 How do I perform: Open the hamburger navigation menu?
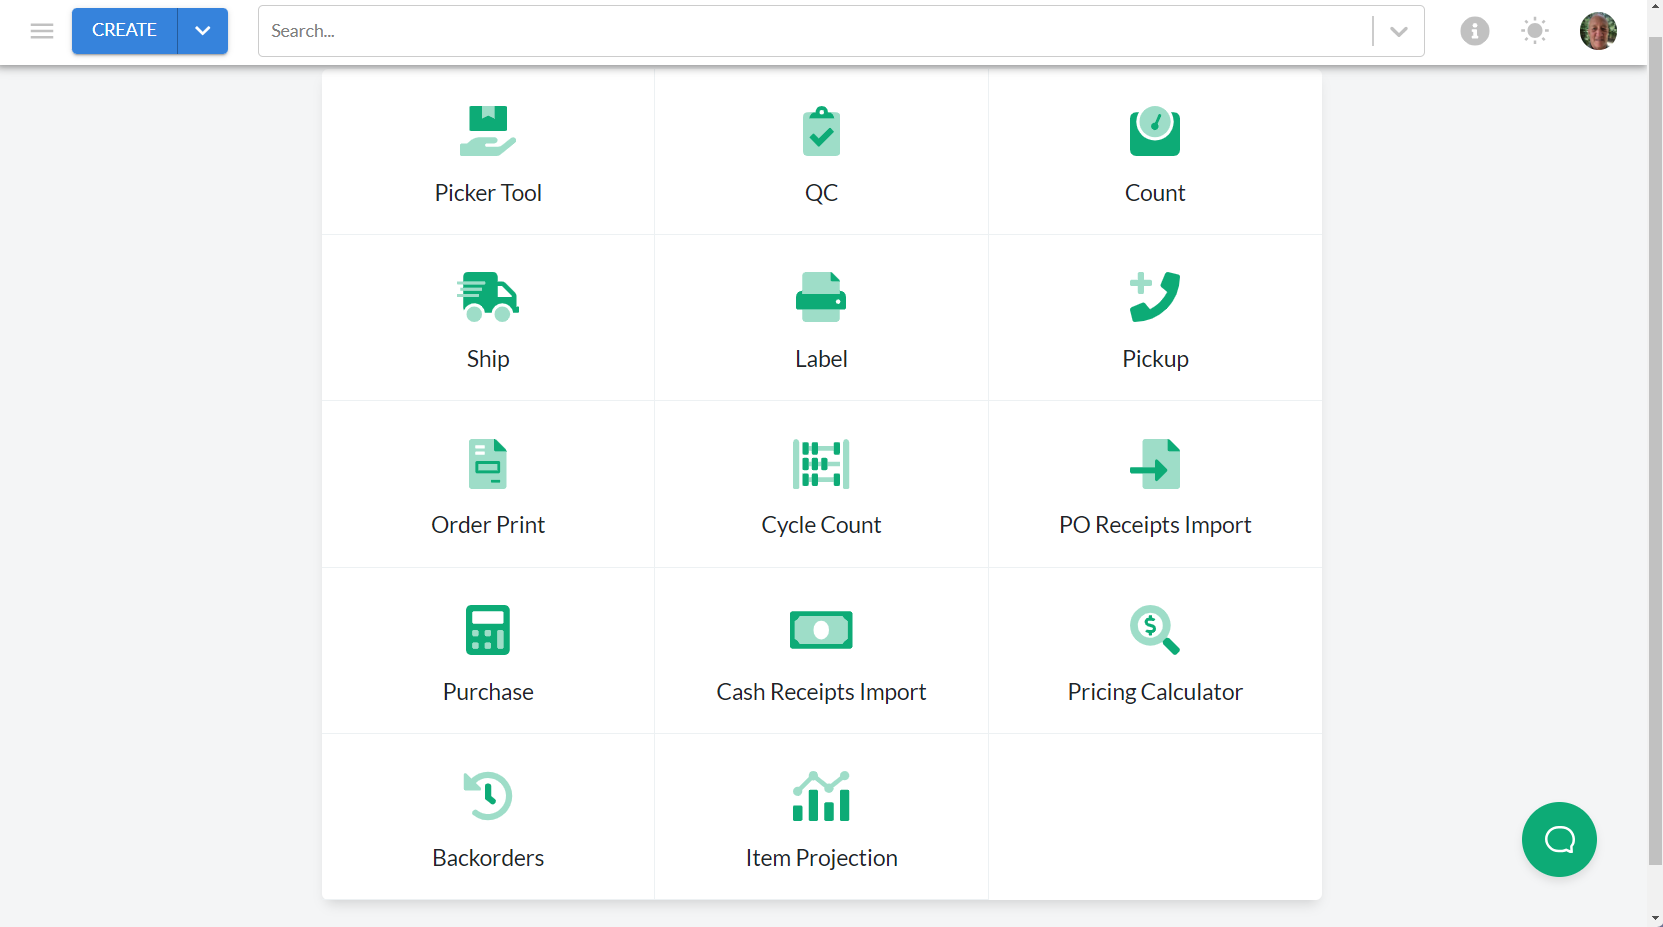42,31
